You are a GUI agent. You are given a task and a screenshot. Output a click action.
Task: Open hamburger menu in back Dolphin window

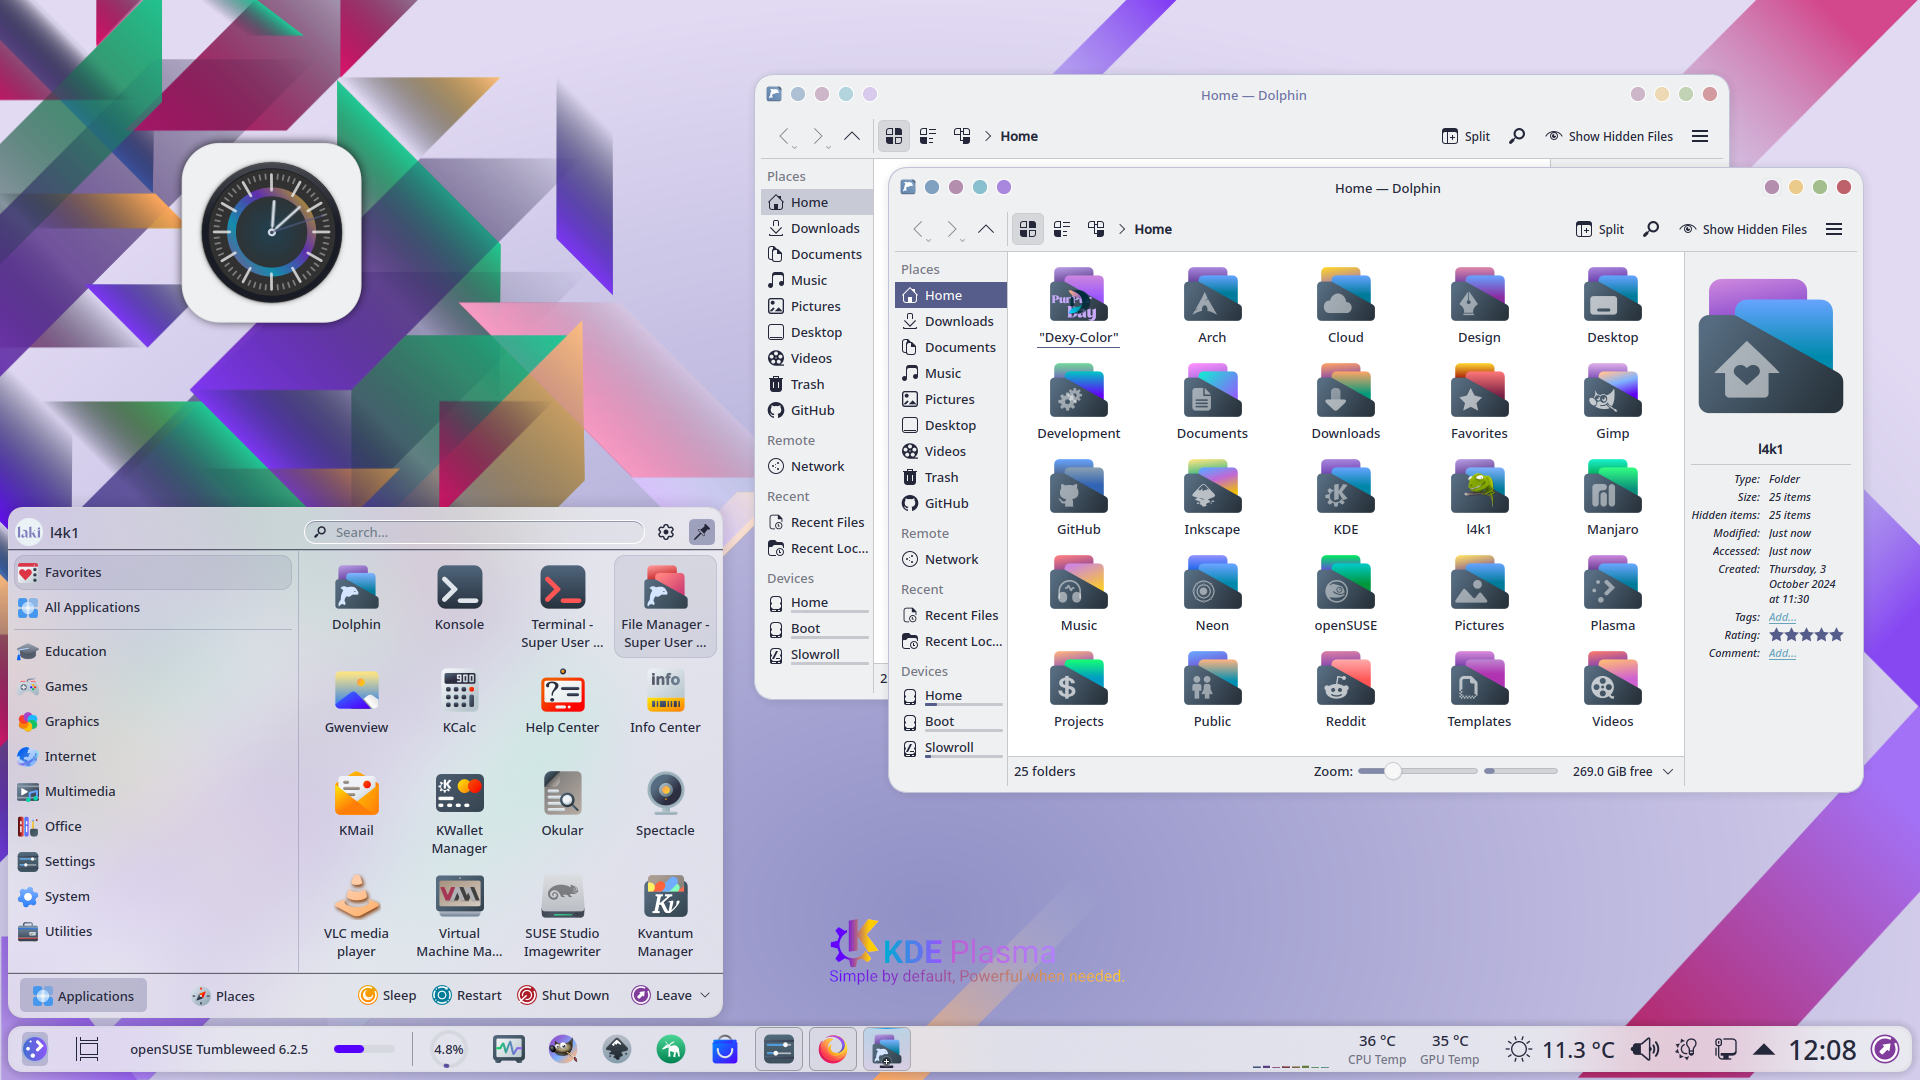1700,136
